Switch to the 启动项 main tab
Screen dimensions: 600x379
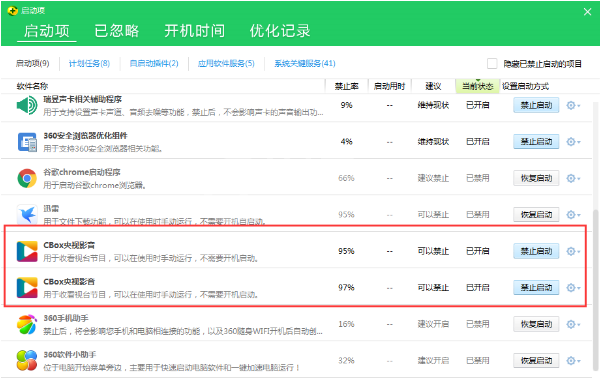(47, 31)
